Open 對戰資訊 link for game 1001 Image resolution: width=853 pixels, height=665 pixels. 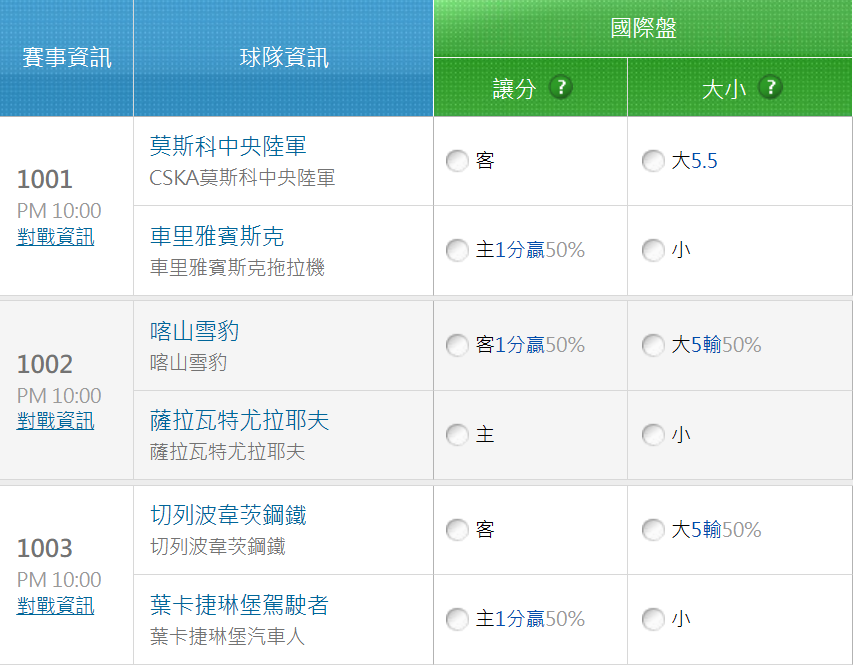56,237
